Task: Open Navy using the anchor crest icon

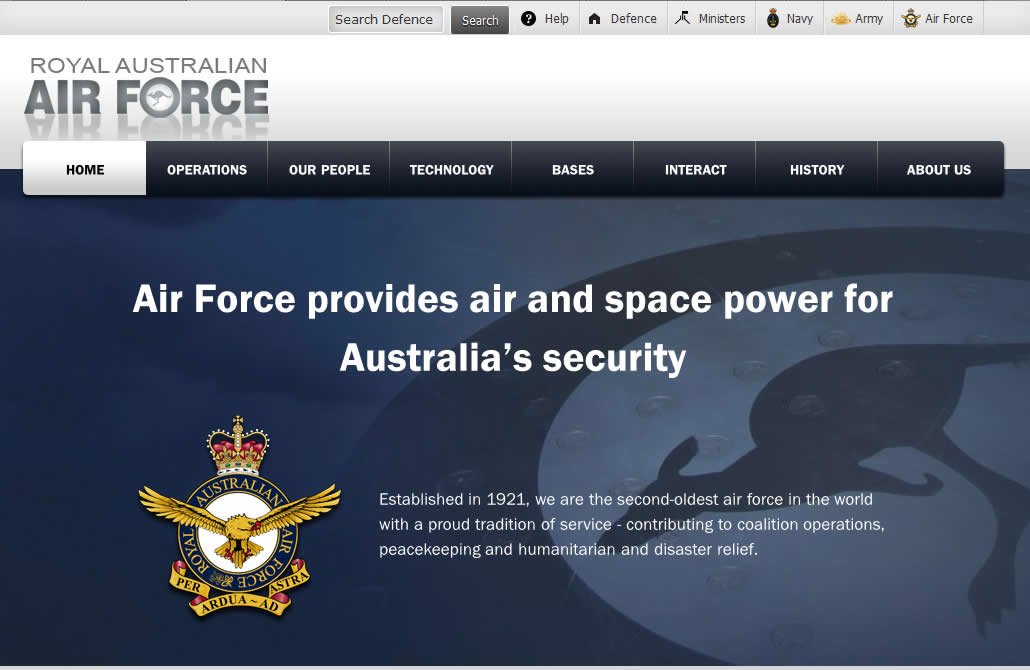Action: coord(771,17)
